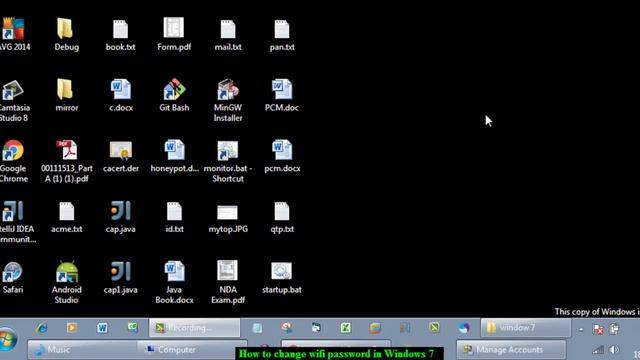Select the cacert.der certificate file

pyautogui.click(x=121, y=156)
